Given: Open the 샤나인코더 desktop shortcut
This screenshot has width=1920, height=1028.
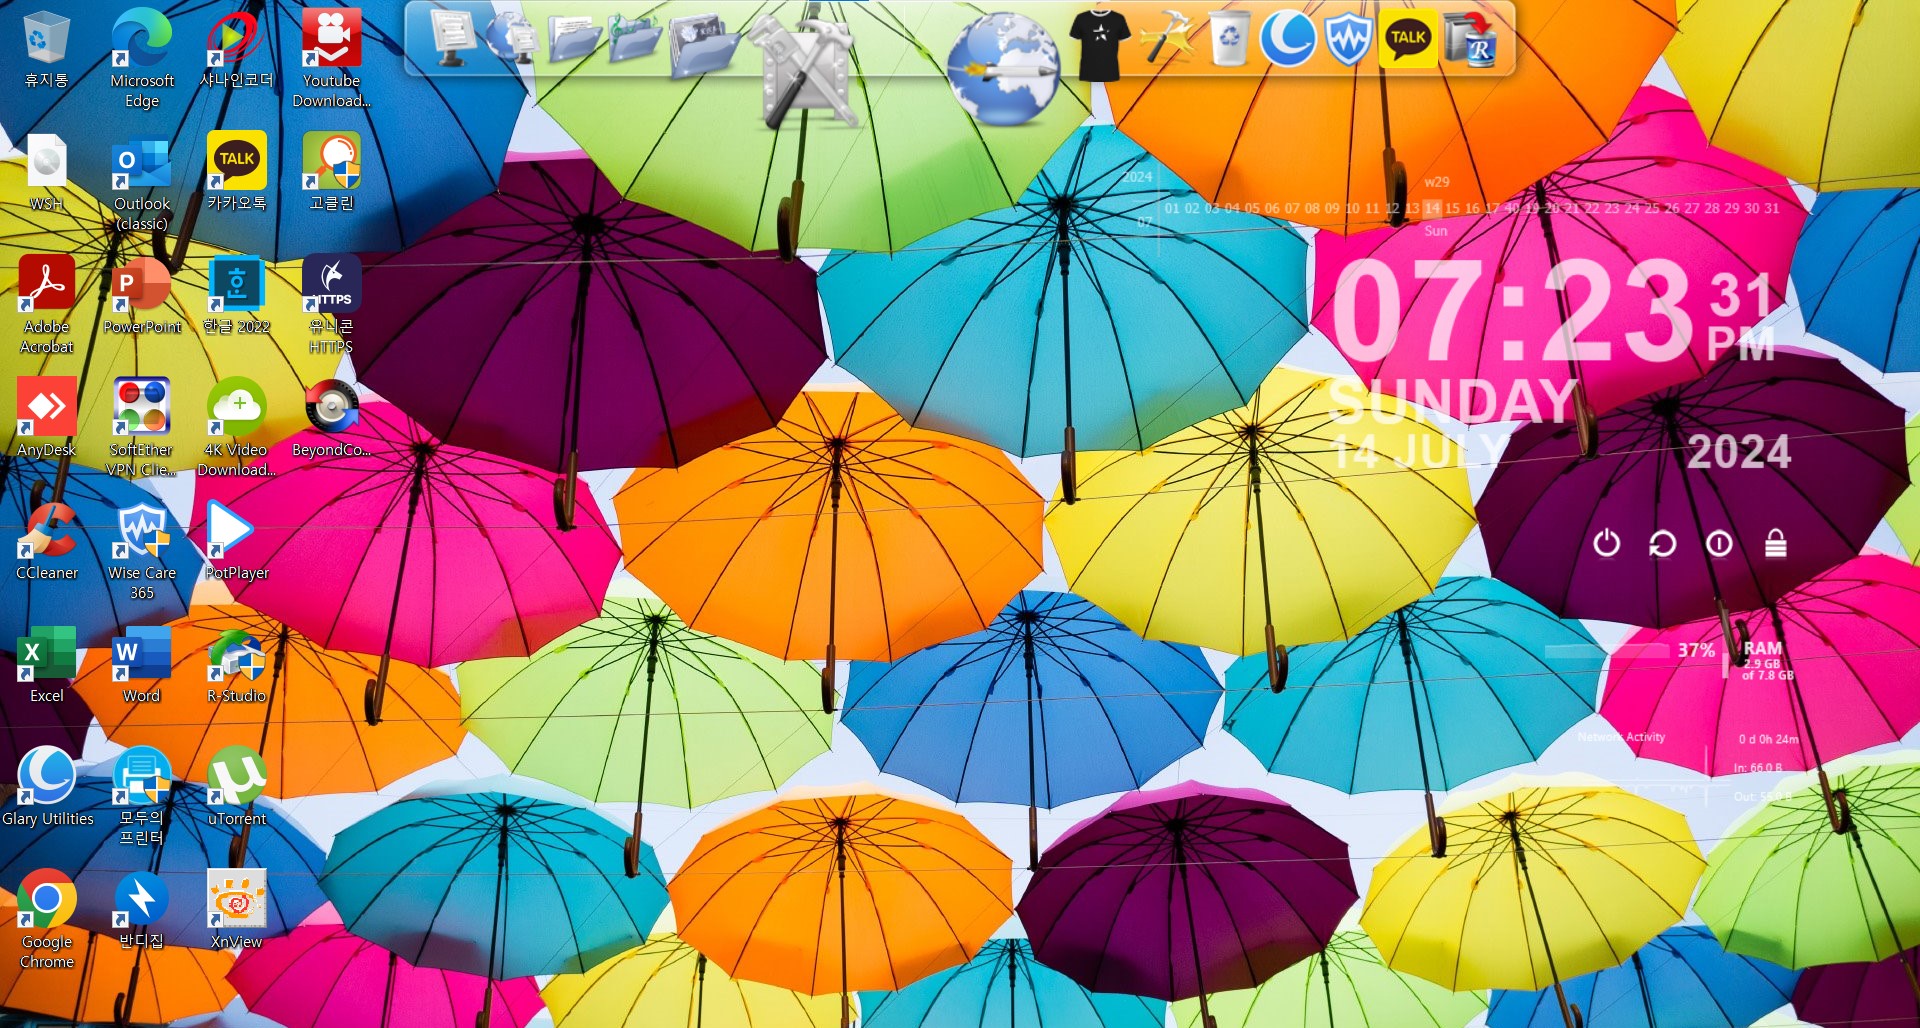Looking at the screenshot, I should tap(237, 49).
